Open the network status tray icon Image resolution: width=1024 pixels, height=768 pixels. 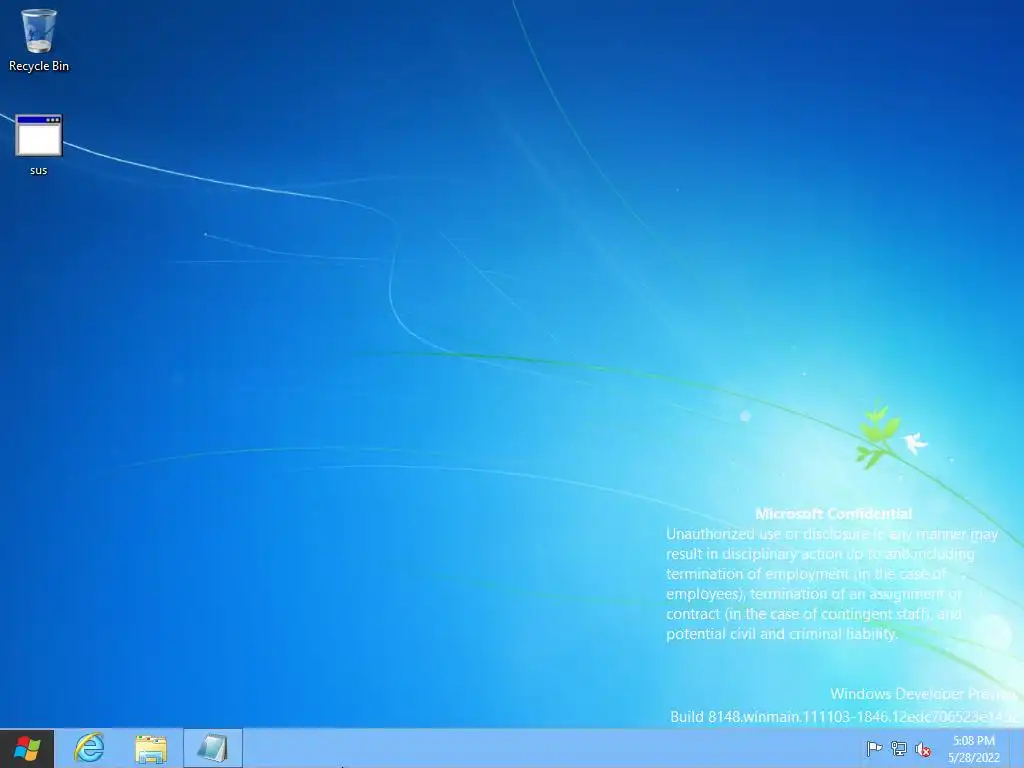coord(899,749)
